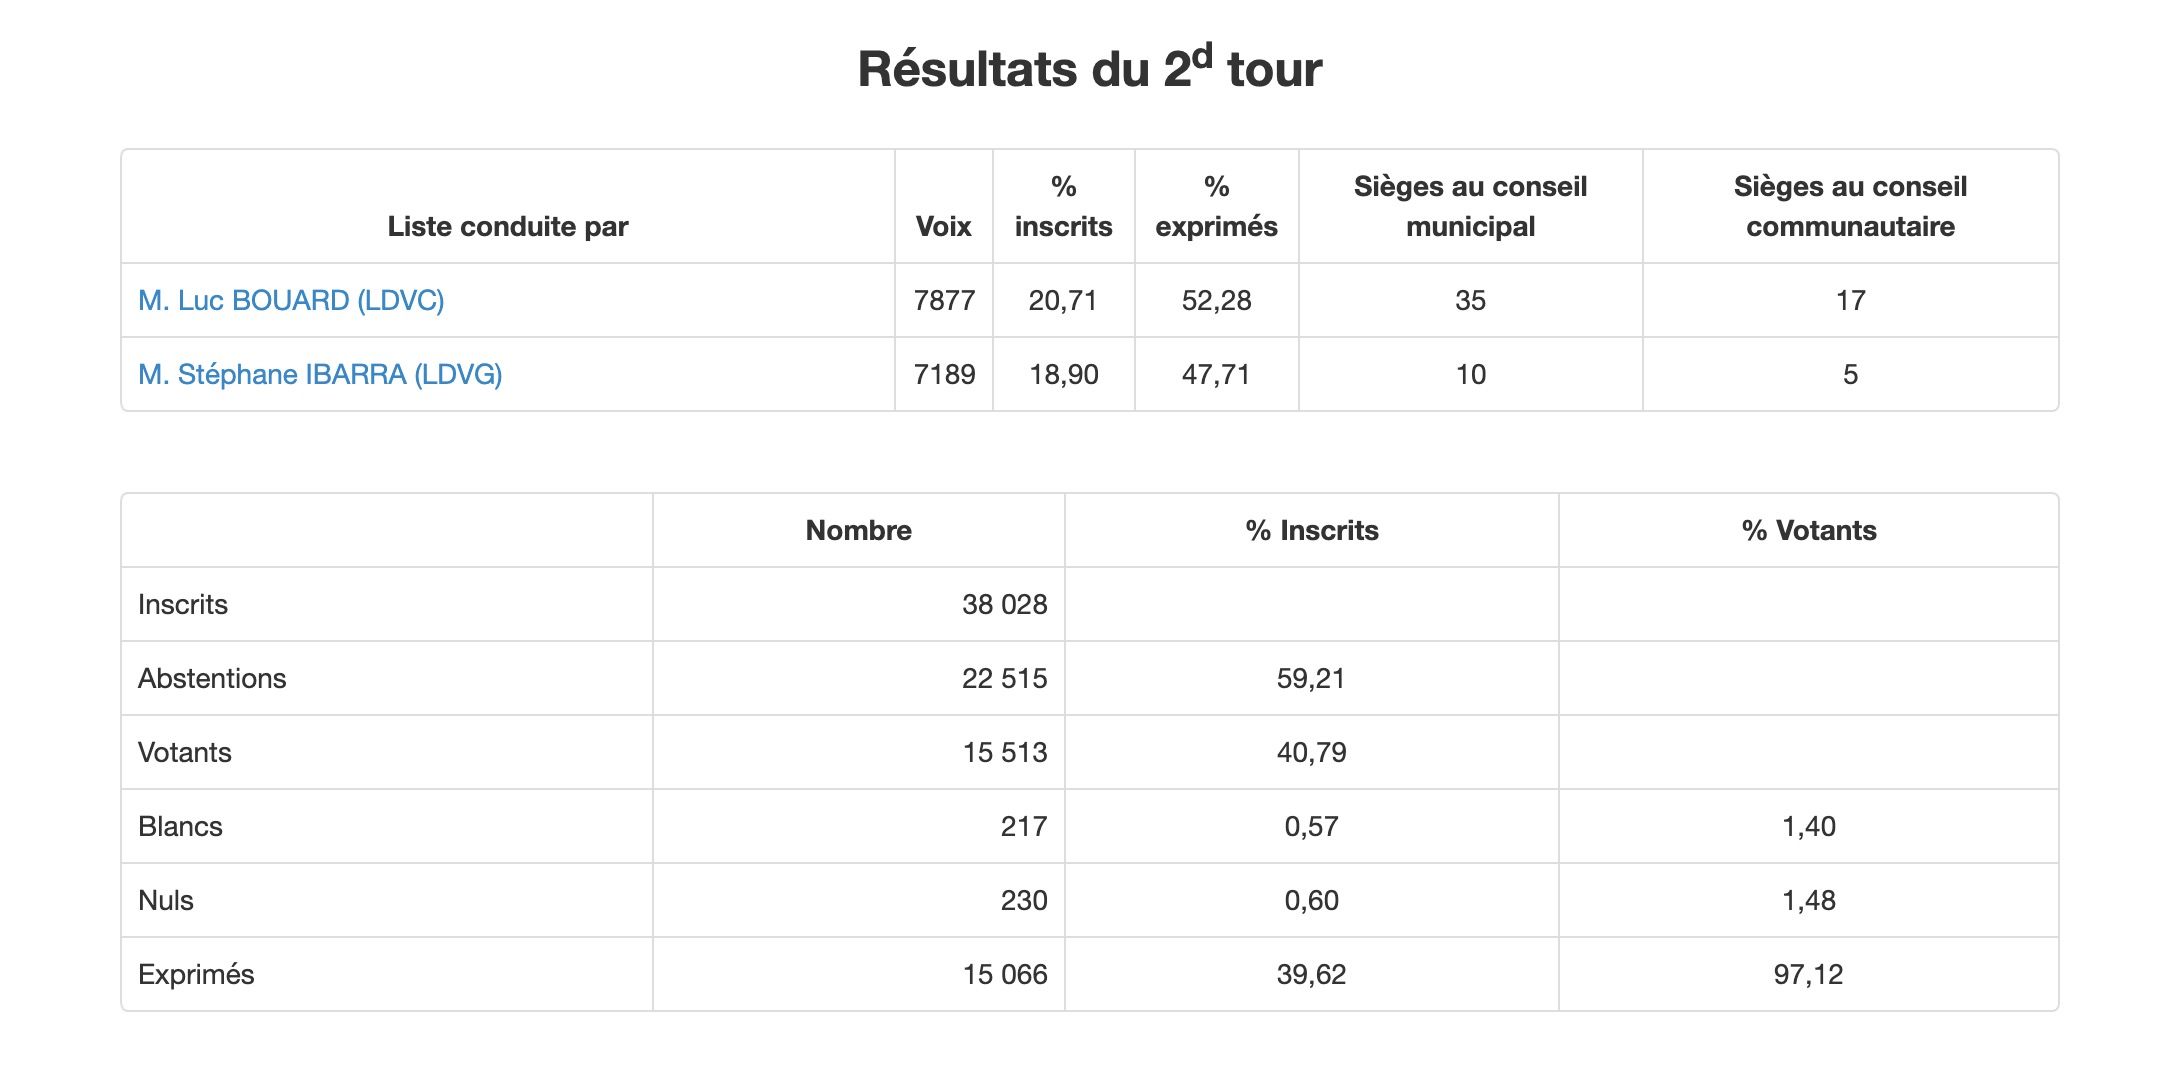Select the 'Blancs' row label
2162x1078 pixels.
click(180, 826)
